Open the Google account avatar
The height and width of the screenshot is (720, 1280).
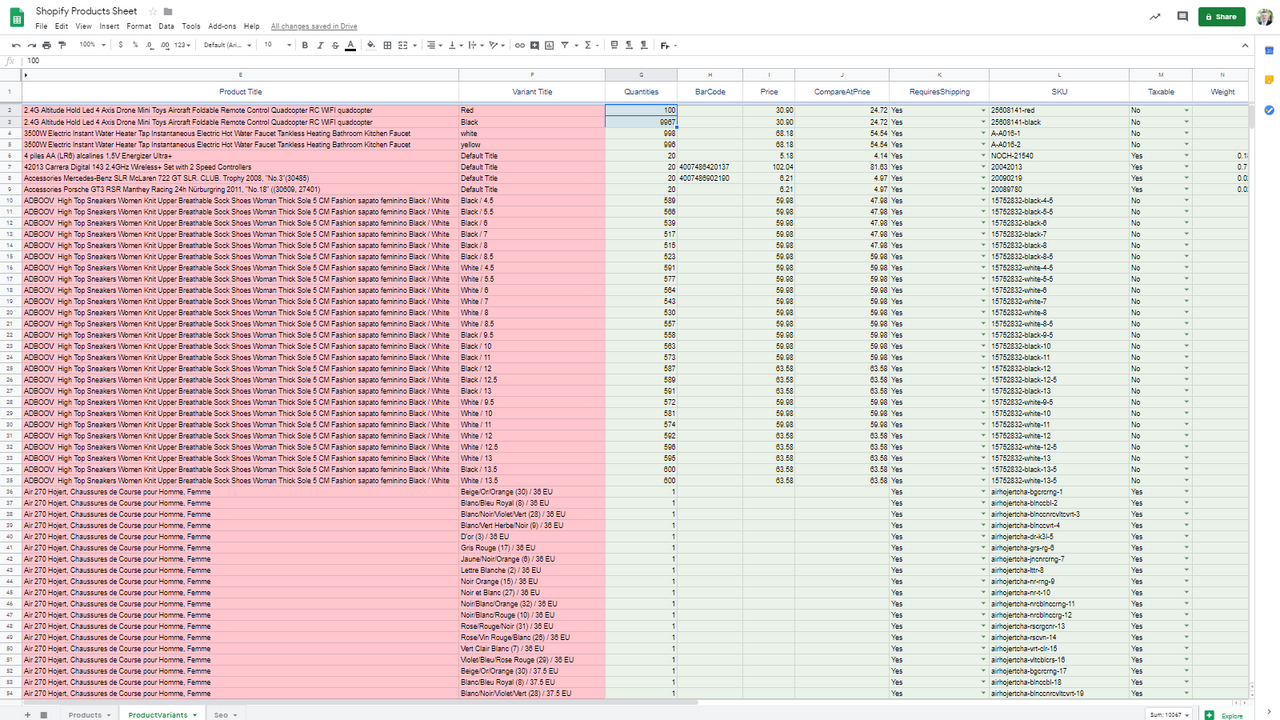[x=1265, y=17]
